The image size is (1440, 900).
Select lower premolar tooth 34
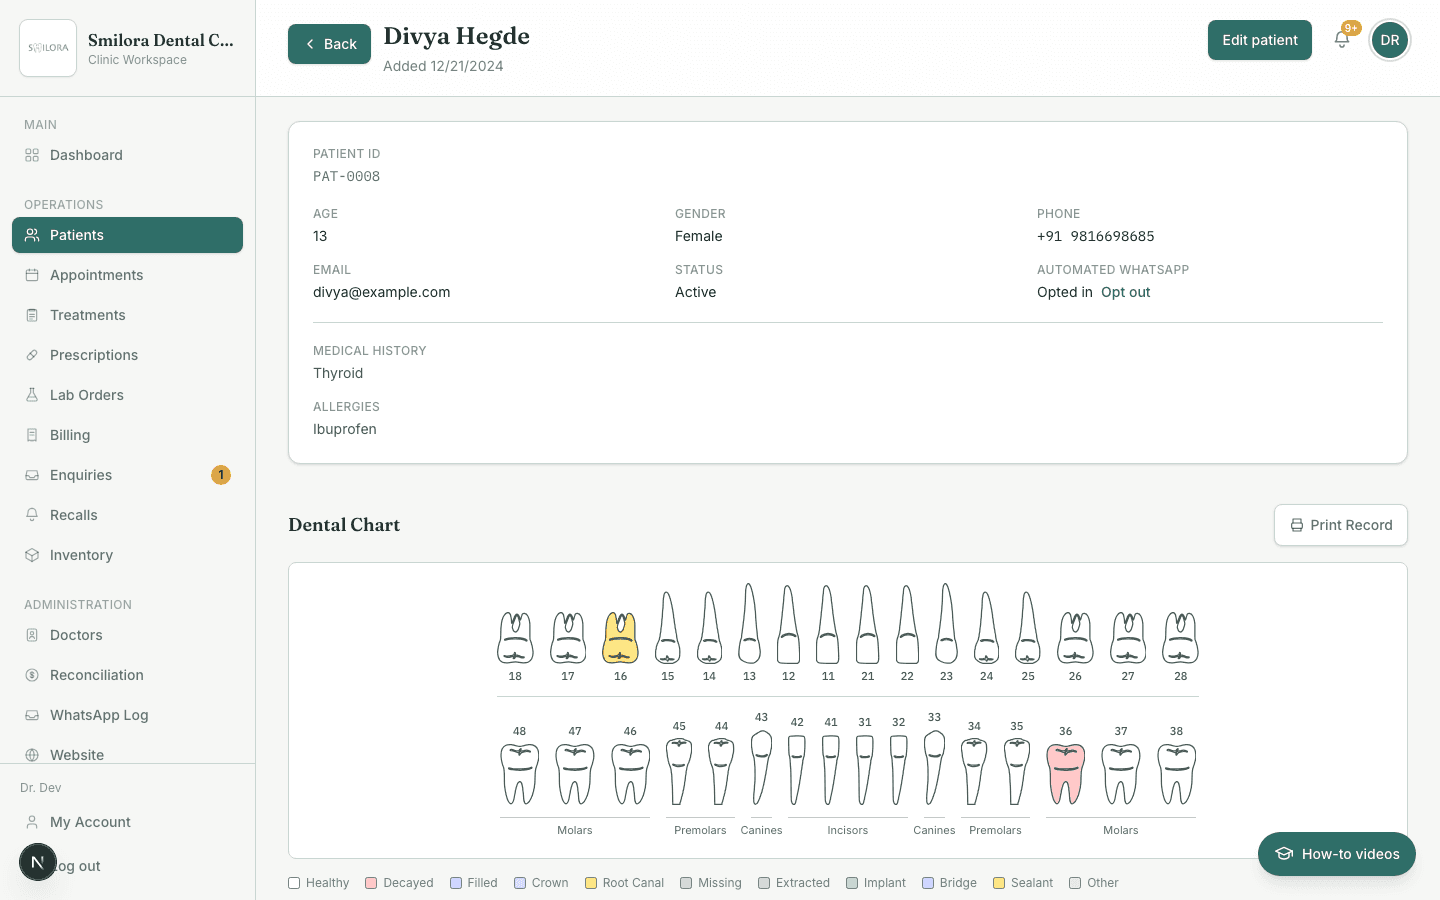click(974, 771)
